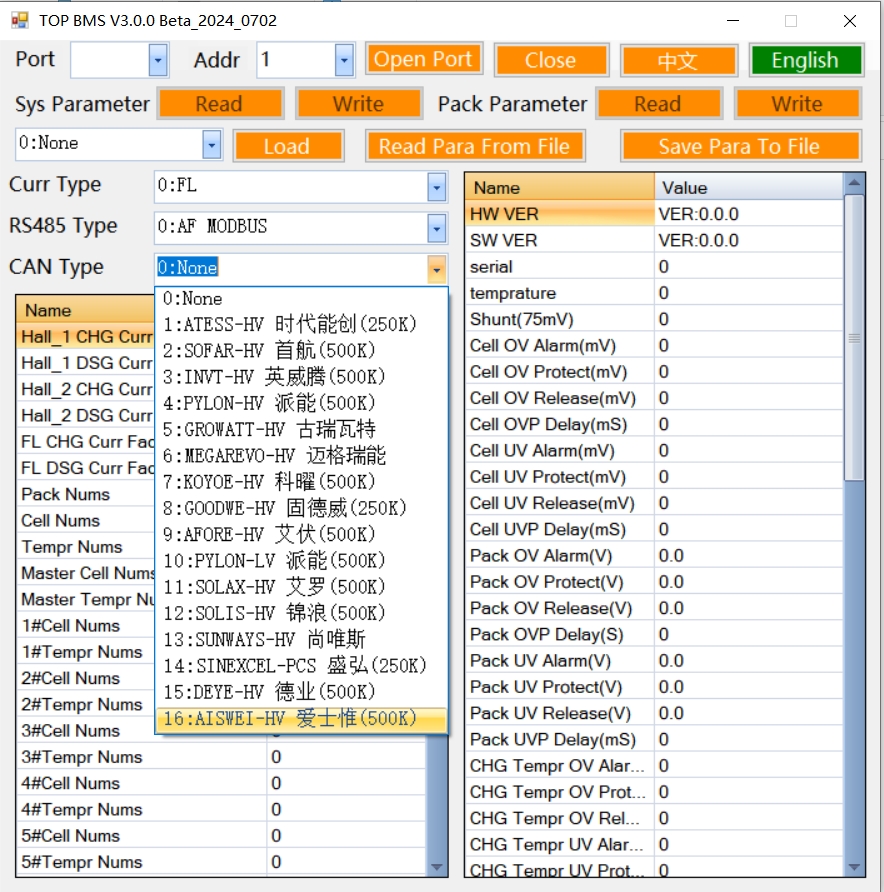Select 4:PYLON-HV CAN type
This screenshot has width=884, height=892.
(x=301, y=403)
